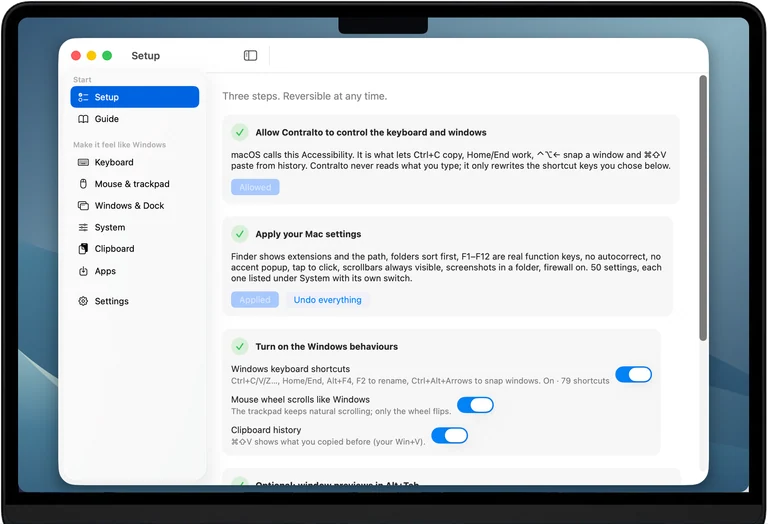Click the Applied button
The width and height of the screenshot is (768, 524).
pos(255,300)
